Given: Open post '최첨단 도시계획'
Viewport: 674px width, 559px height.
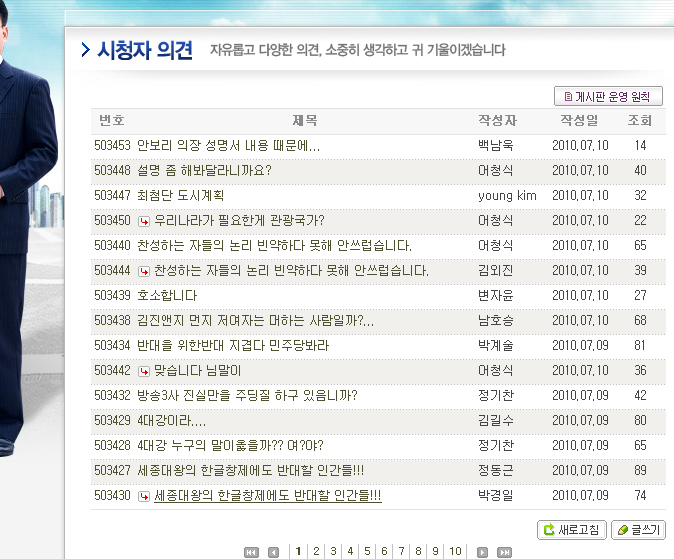Looking at the screenshot, I should pyautogui.click(x=181, y=196).
